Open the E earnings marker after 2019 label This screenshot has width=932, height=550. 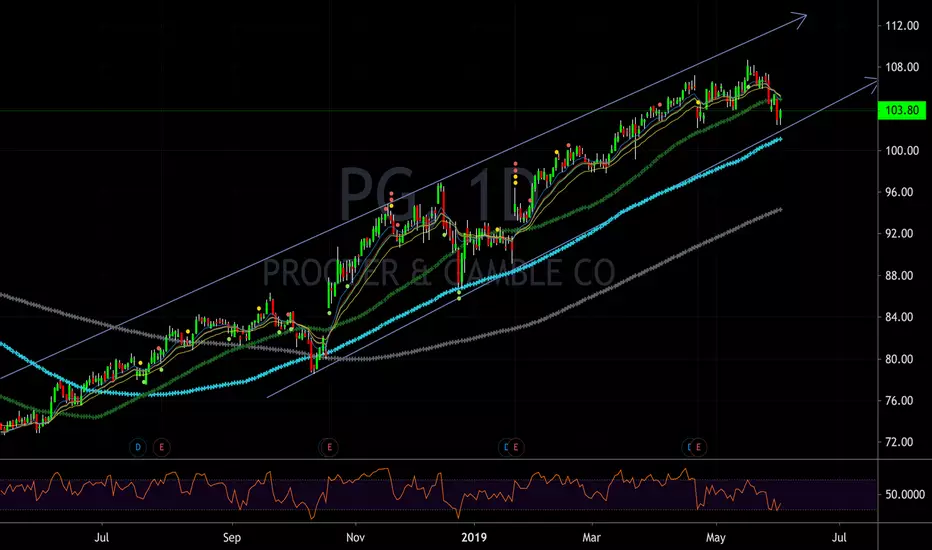[x=516, y=447]
